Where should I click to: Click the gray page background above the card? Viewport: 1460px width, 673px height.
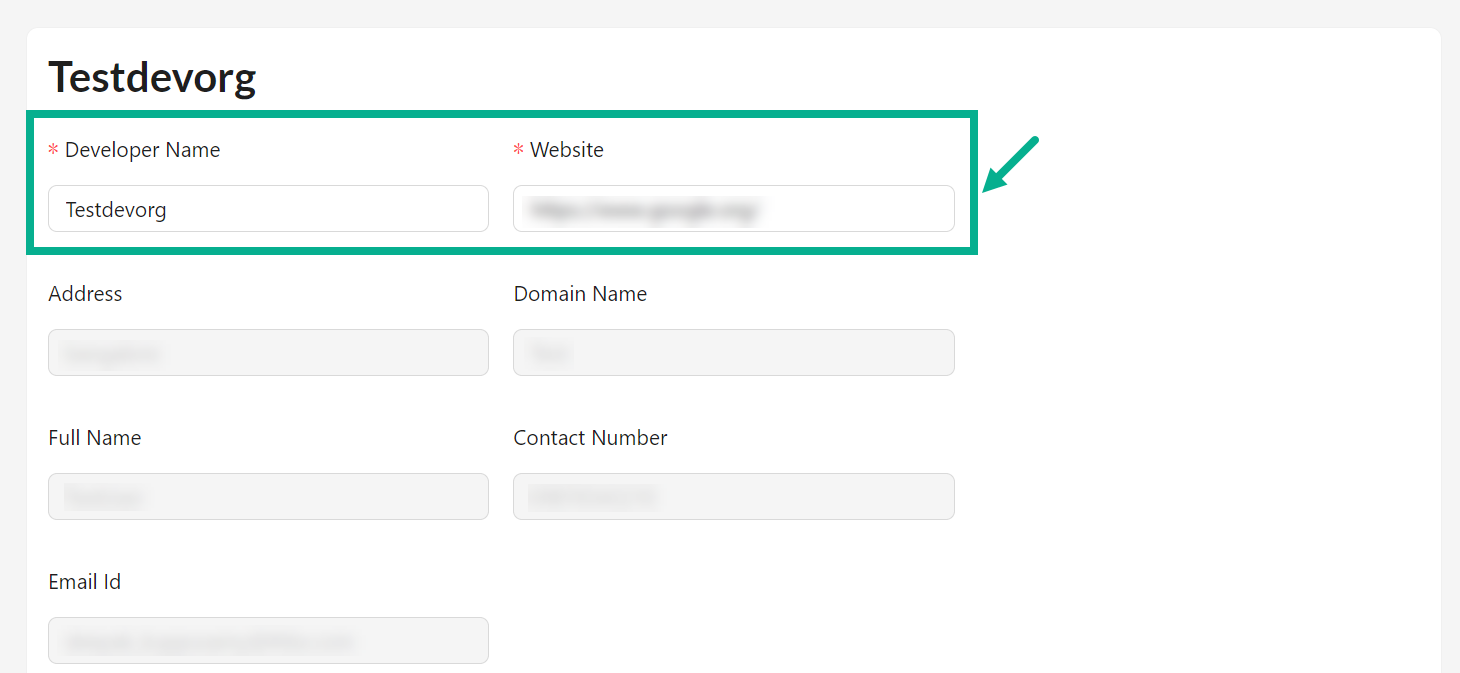(730, 13)
